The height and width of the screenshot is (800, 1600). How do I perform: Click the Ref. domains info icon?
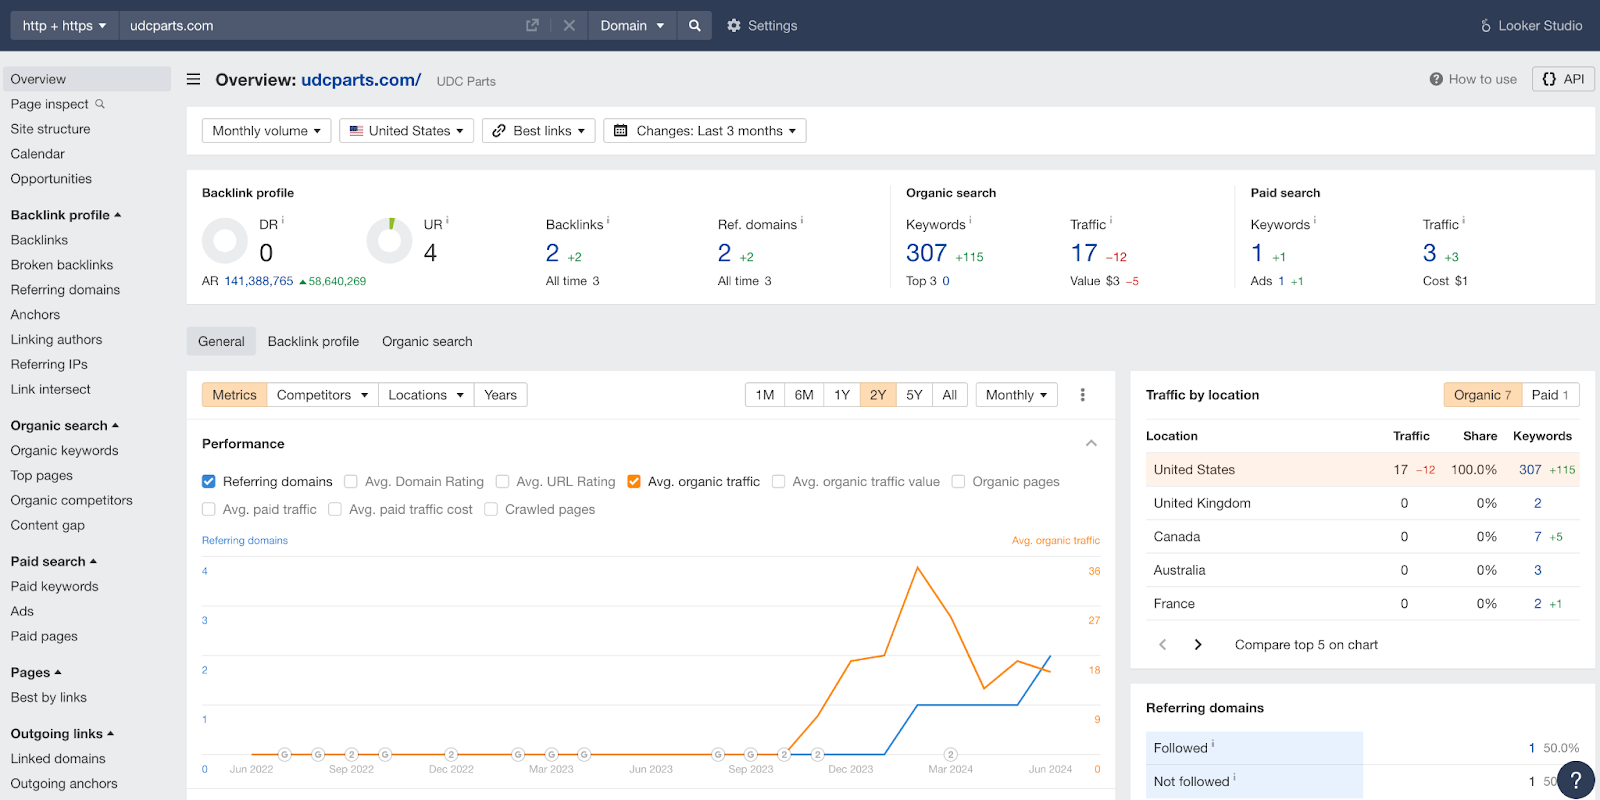802,220
